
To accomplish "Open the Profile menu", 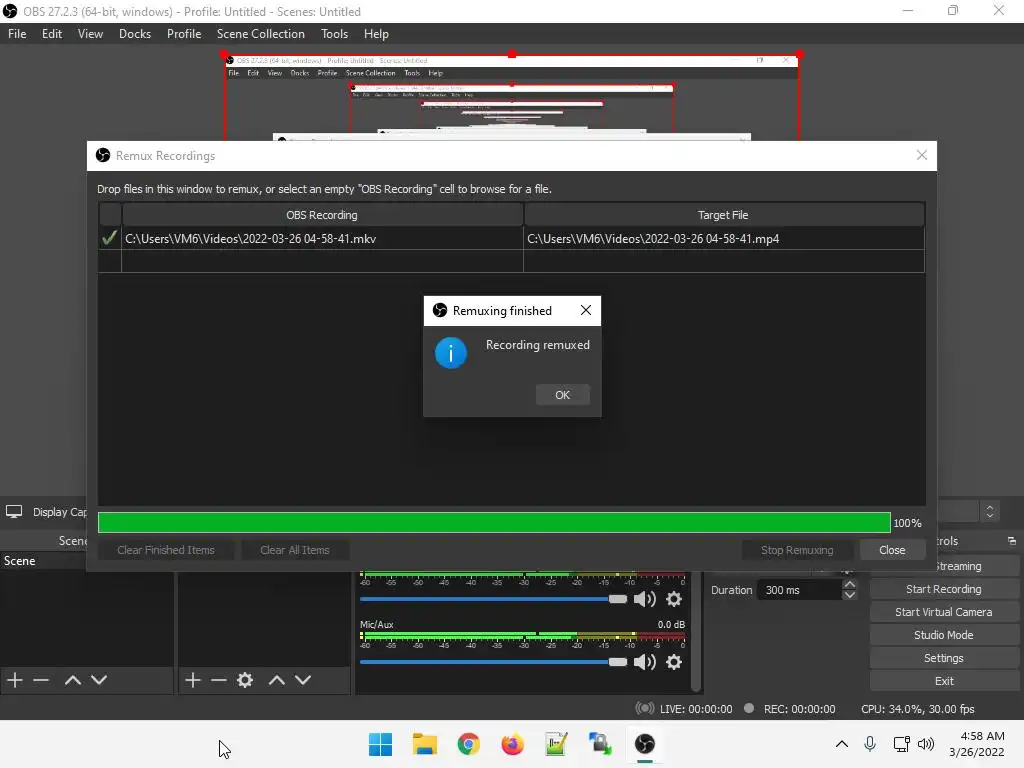I will [x=184, y=34].
